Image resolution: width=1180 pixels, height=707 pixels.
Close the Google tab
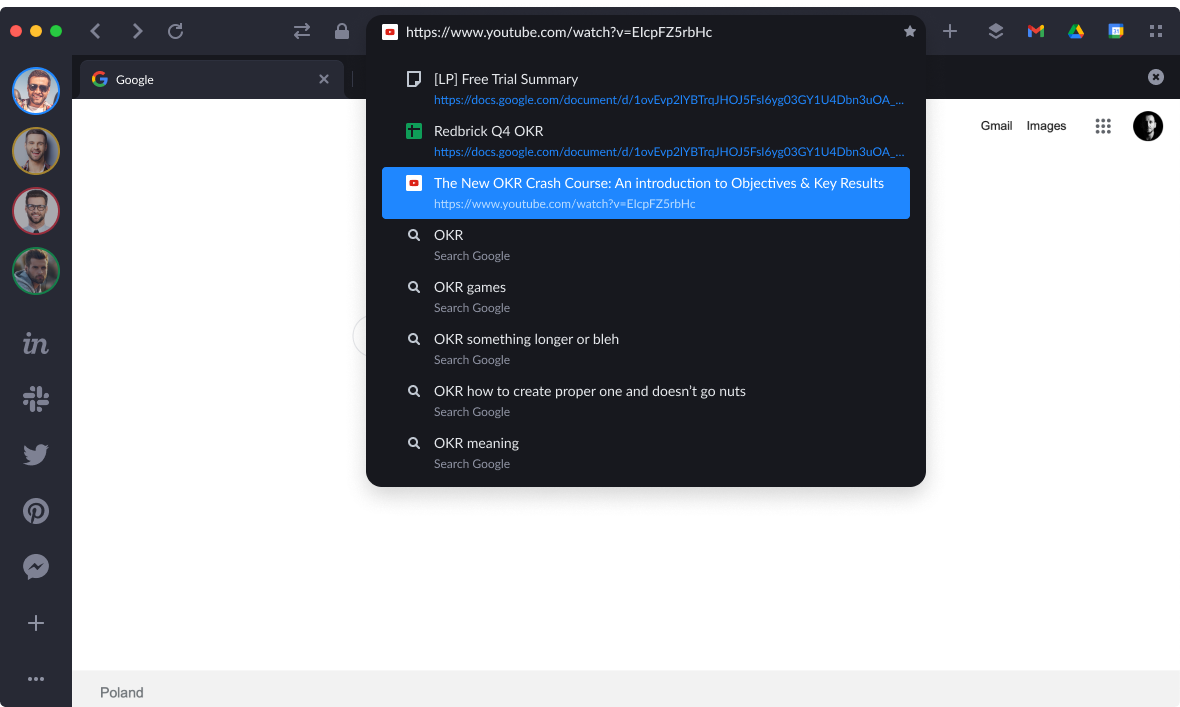(324, 79)
